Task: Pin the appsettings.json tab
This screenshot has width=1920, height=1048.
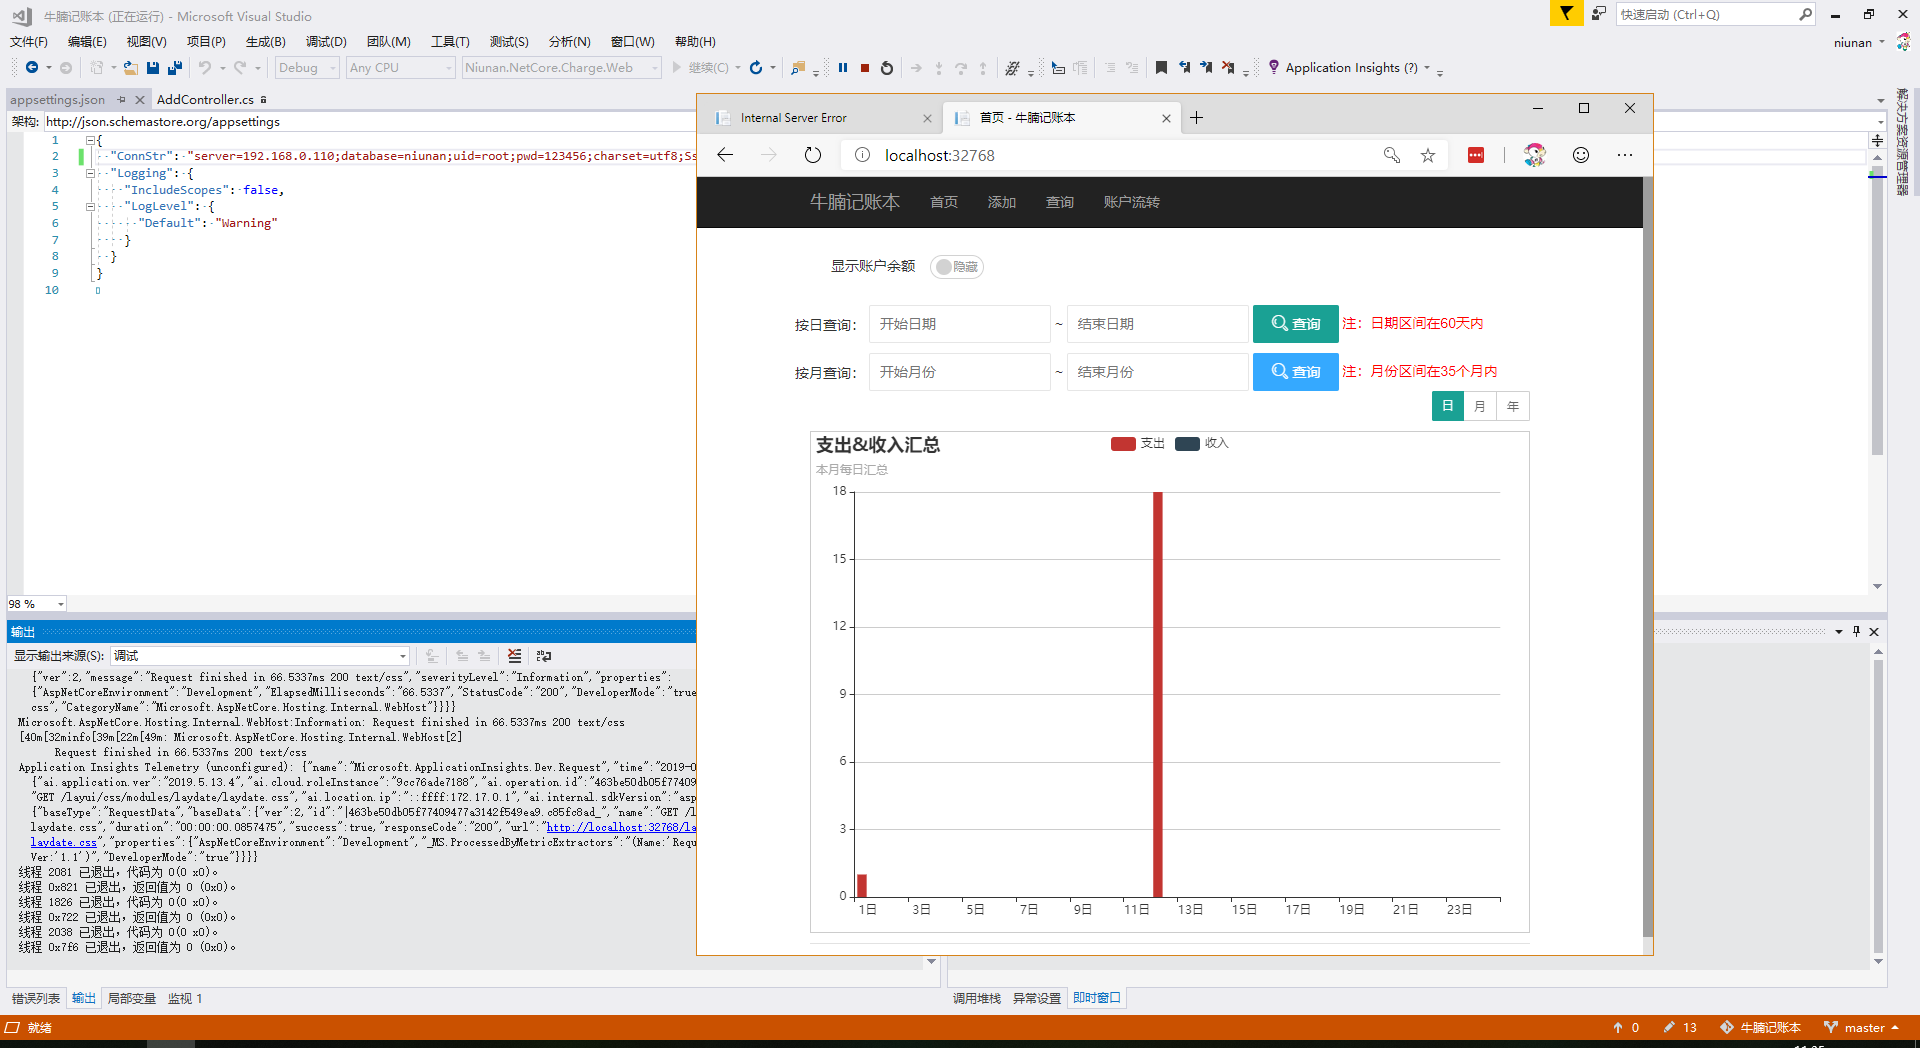Action: click(x=121, y=100)
